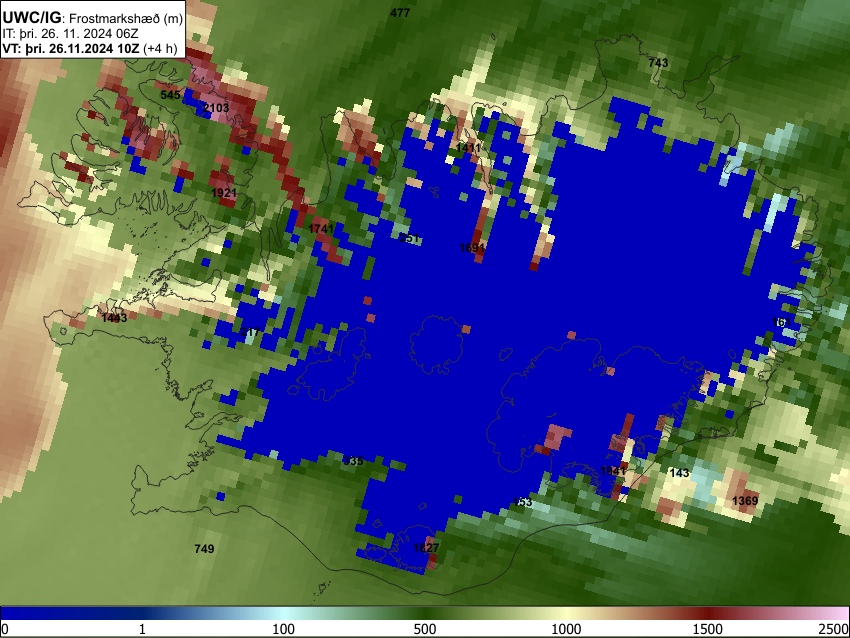850x638 pixels.
Task: Click the map value label 1411
Action: coord(468,147)
